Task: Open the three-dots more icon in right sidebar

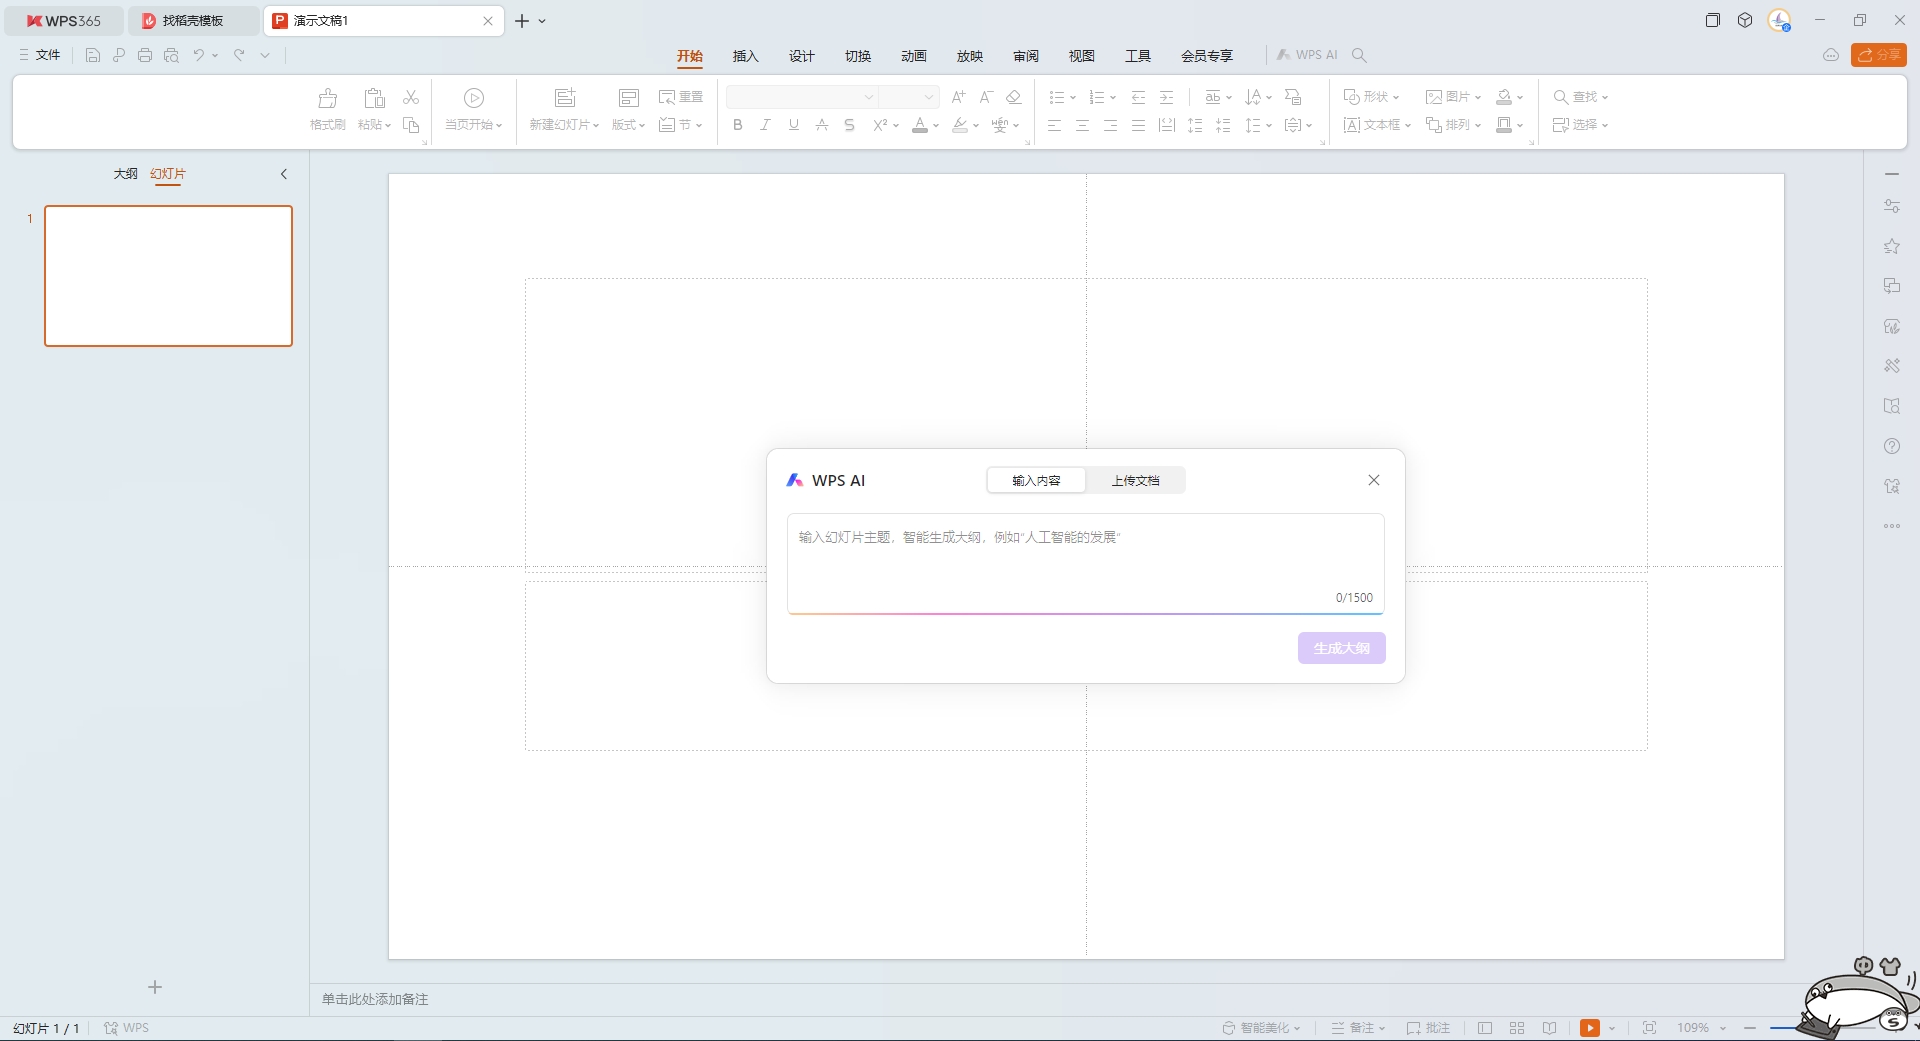Action: [1892, 526]
